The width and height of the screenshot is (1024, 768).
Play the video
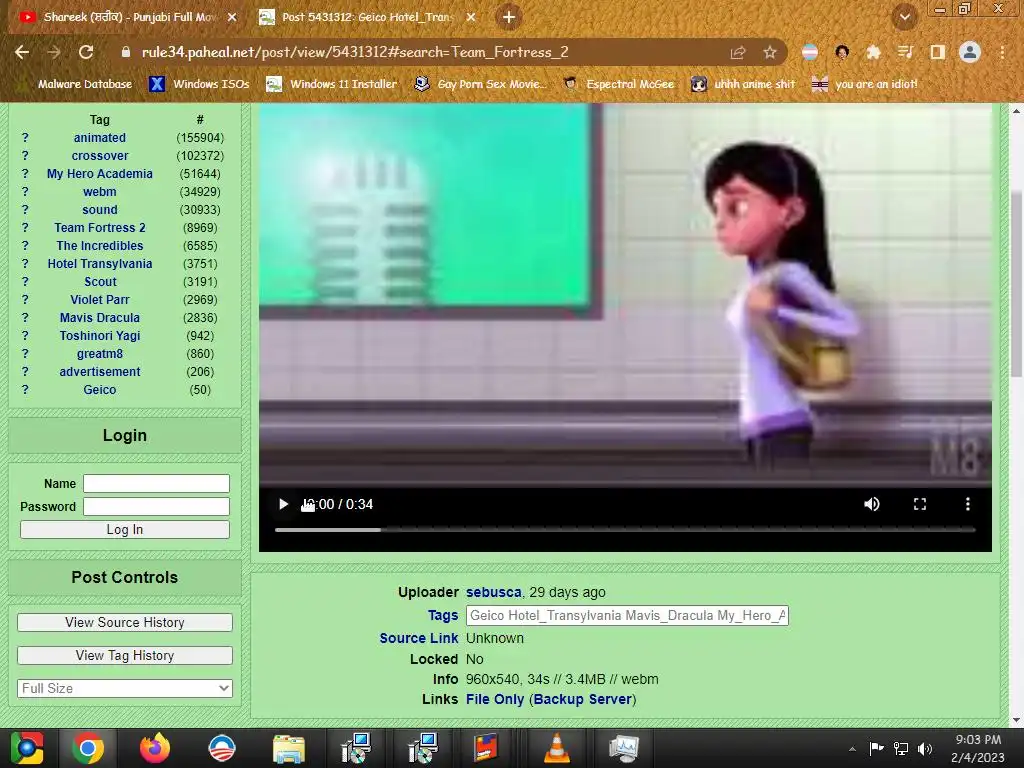pyautogui.click(x=283, y=504)
